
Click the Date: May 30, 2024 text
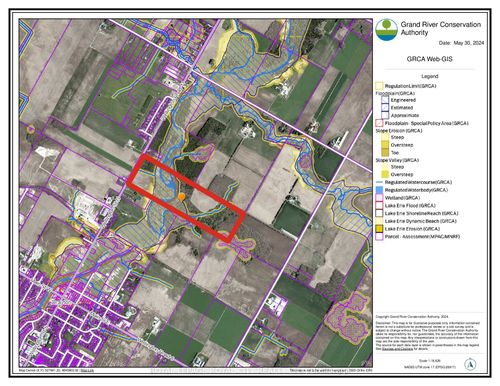[x=461, y=43]
